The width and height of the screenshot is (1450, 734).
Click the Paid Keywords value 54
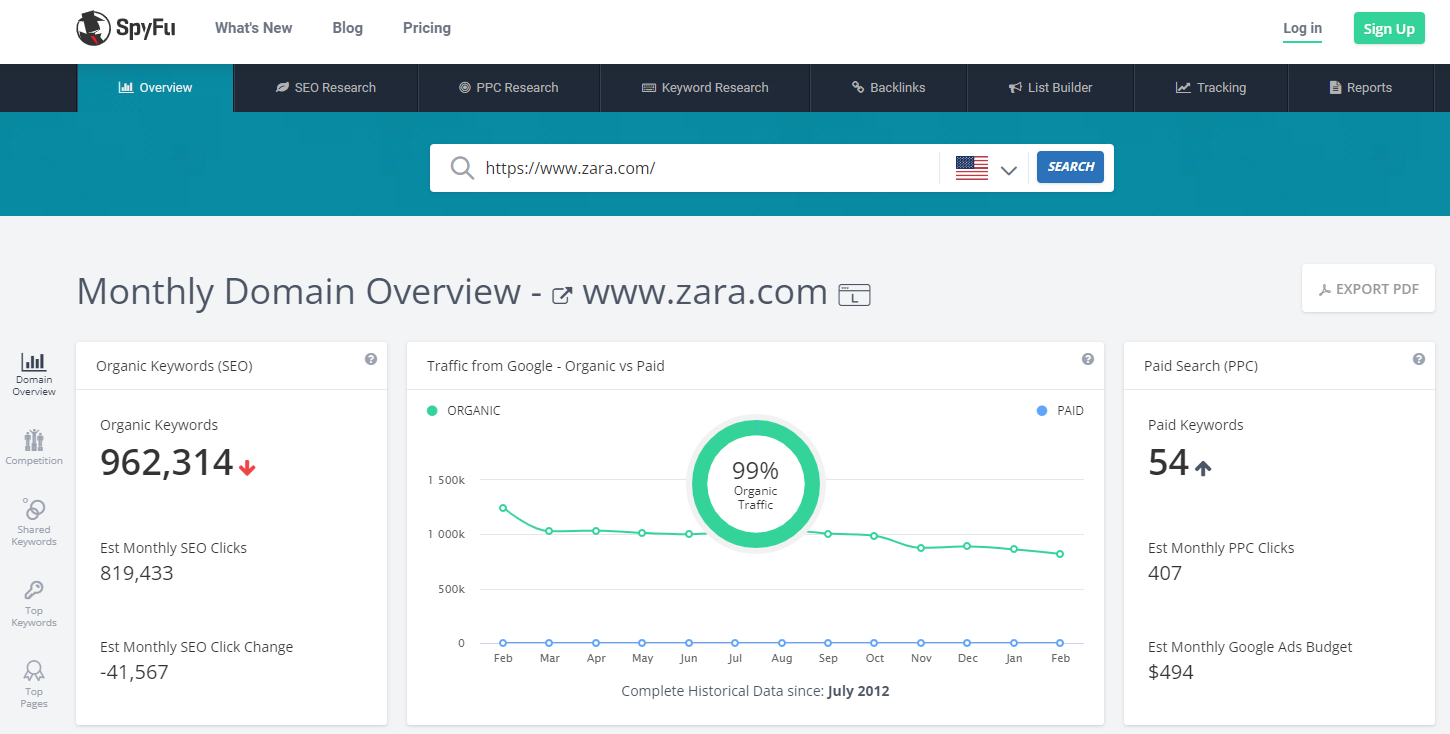coord(1168,463)
